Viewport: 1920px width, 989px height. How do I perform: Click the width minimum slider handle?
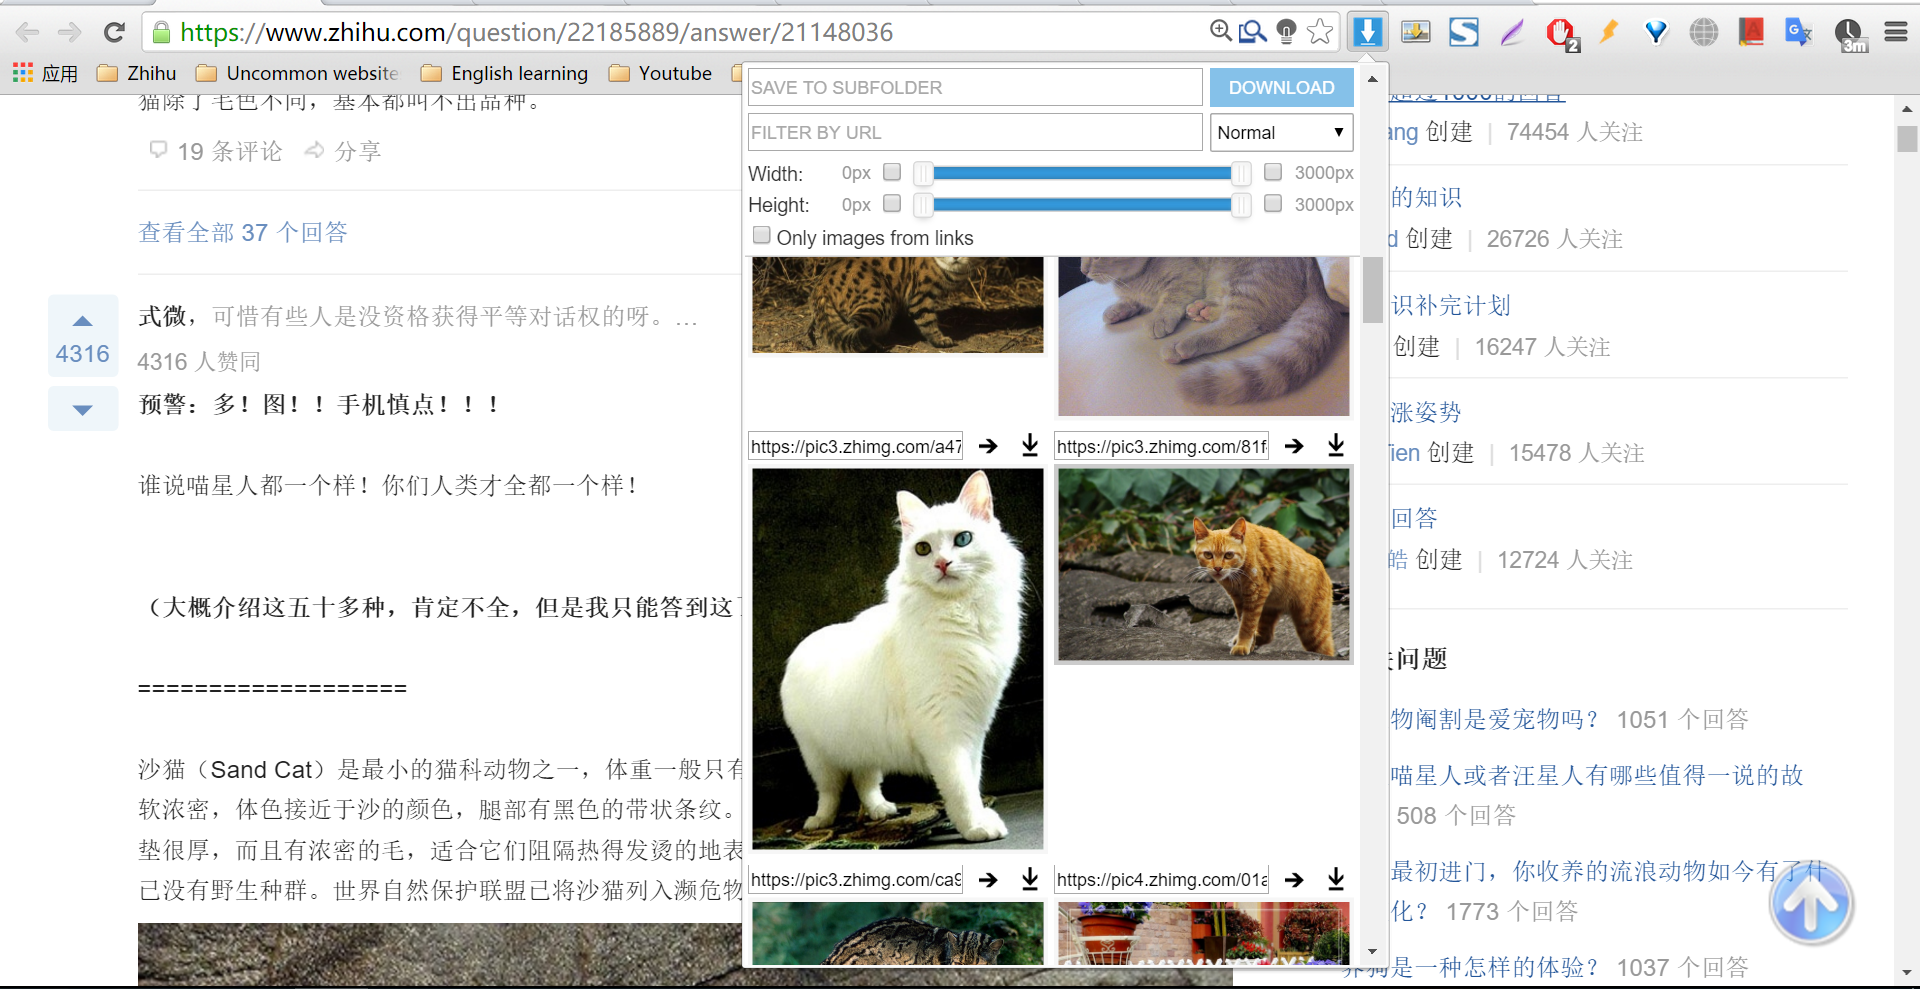click(923, 173)
